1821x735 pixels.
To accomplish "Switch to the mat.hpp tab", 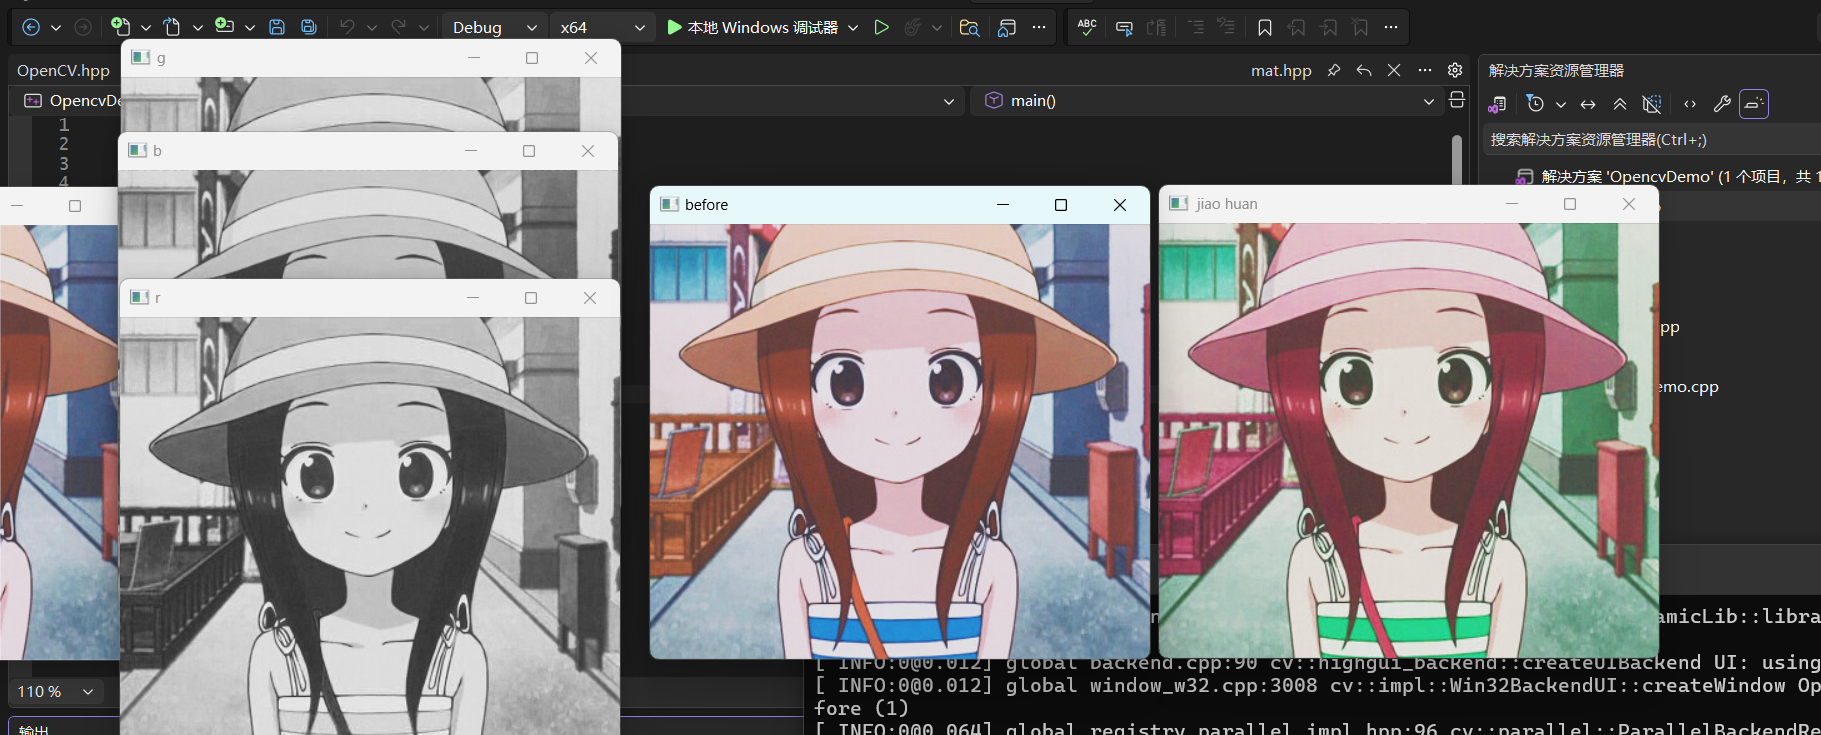I will (x=1281, y=70).
